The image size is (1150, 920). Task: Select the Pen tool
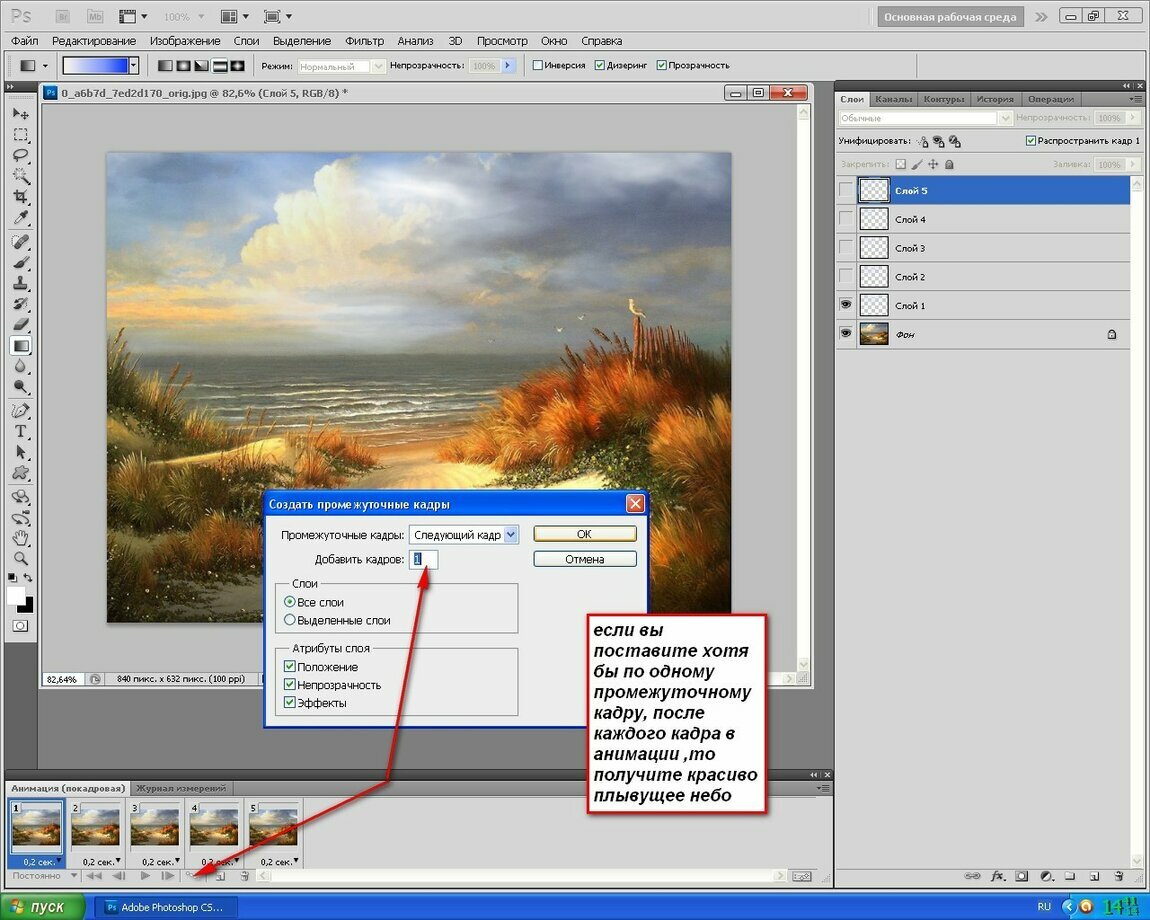point(21,411)
